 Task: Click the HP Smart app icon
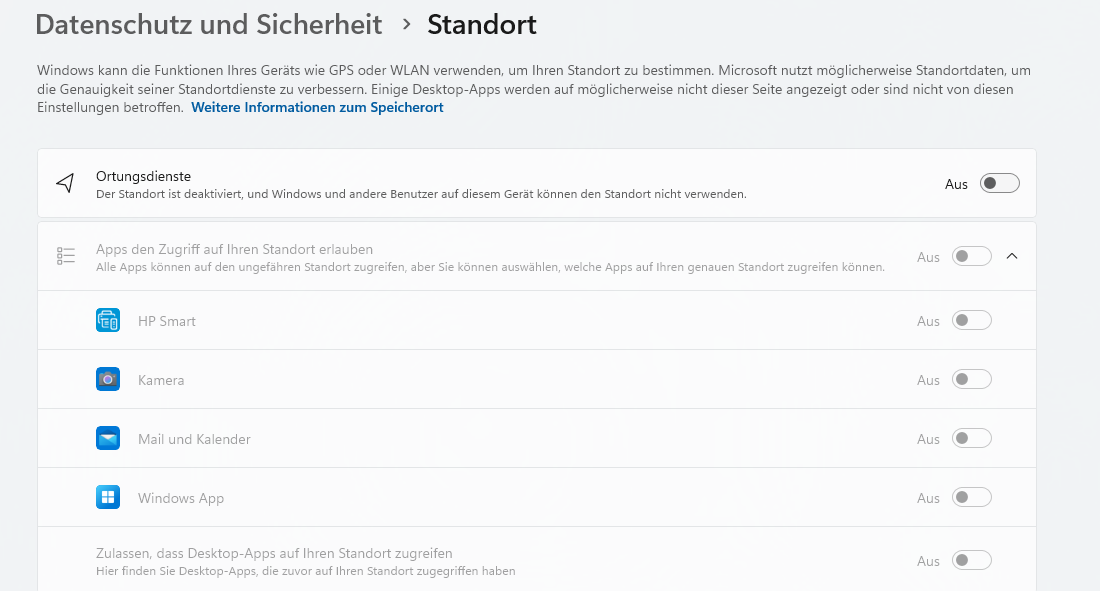(108, 321)
